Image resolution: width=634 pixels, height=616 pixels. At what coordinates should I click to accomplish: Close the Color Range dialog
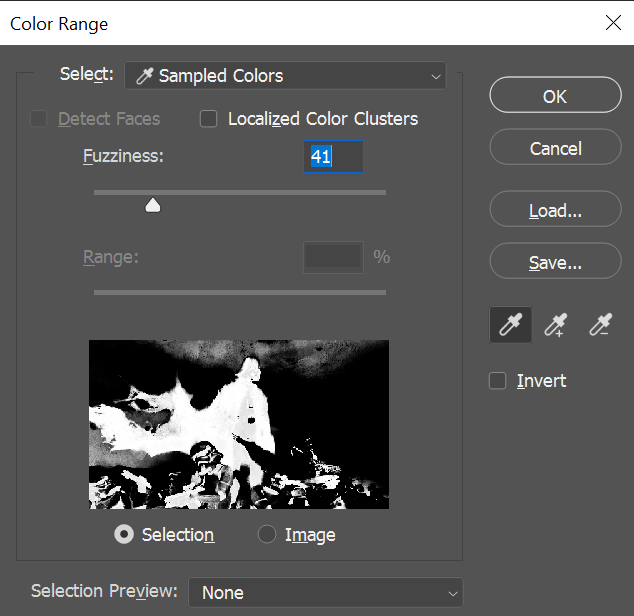613,23
